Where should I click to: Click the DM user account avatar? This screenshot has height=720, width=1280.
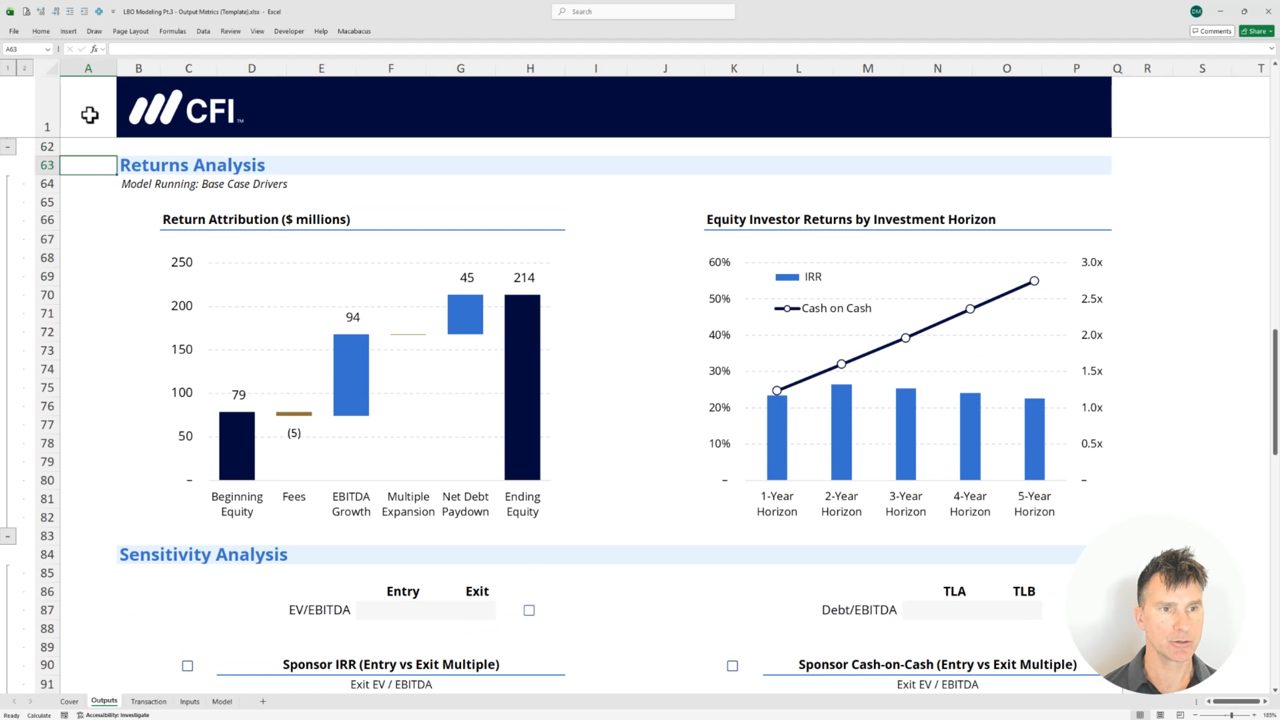pyautogui.click(x=1196, y=11)
